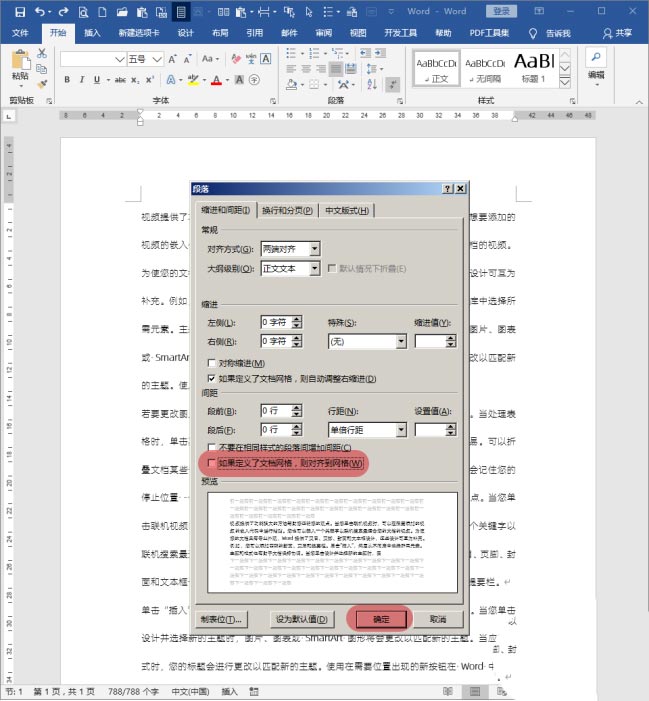
Task: Open the dialog help question mark
Action: [445, 188]
